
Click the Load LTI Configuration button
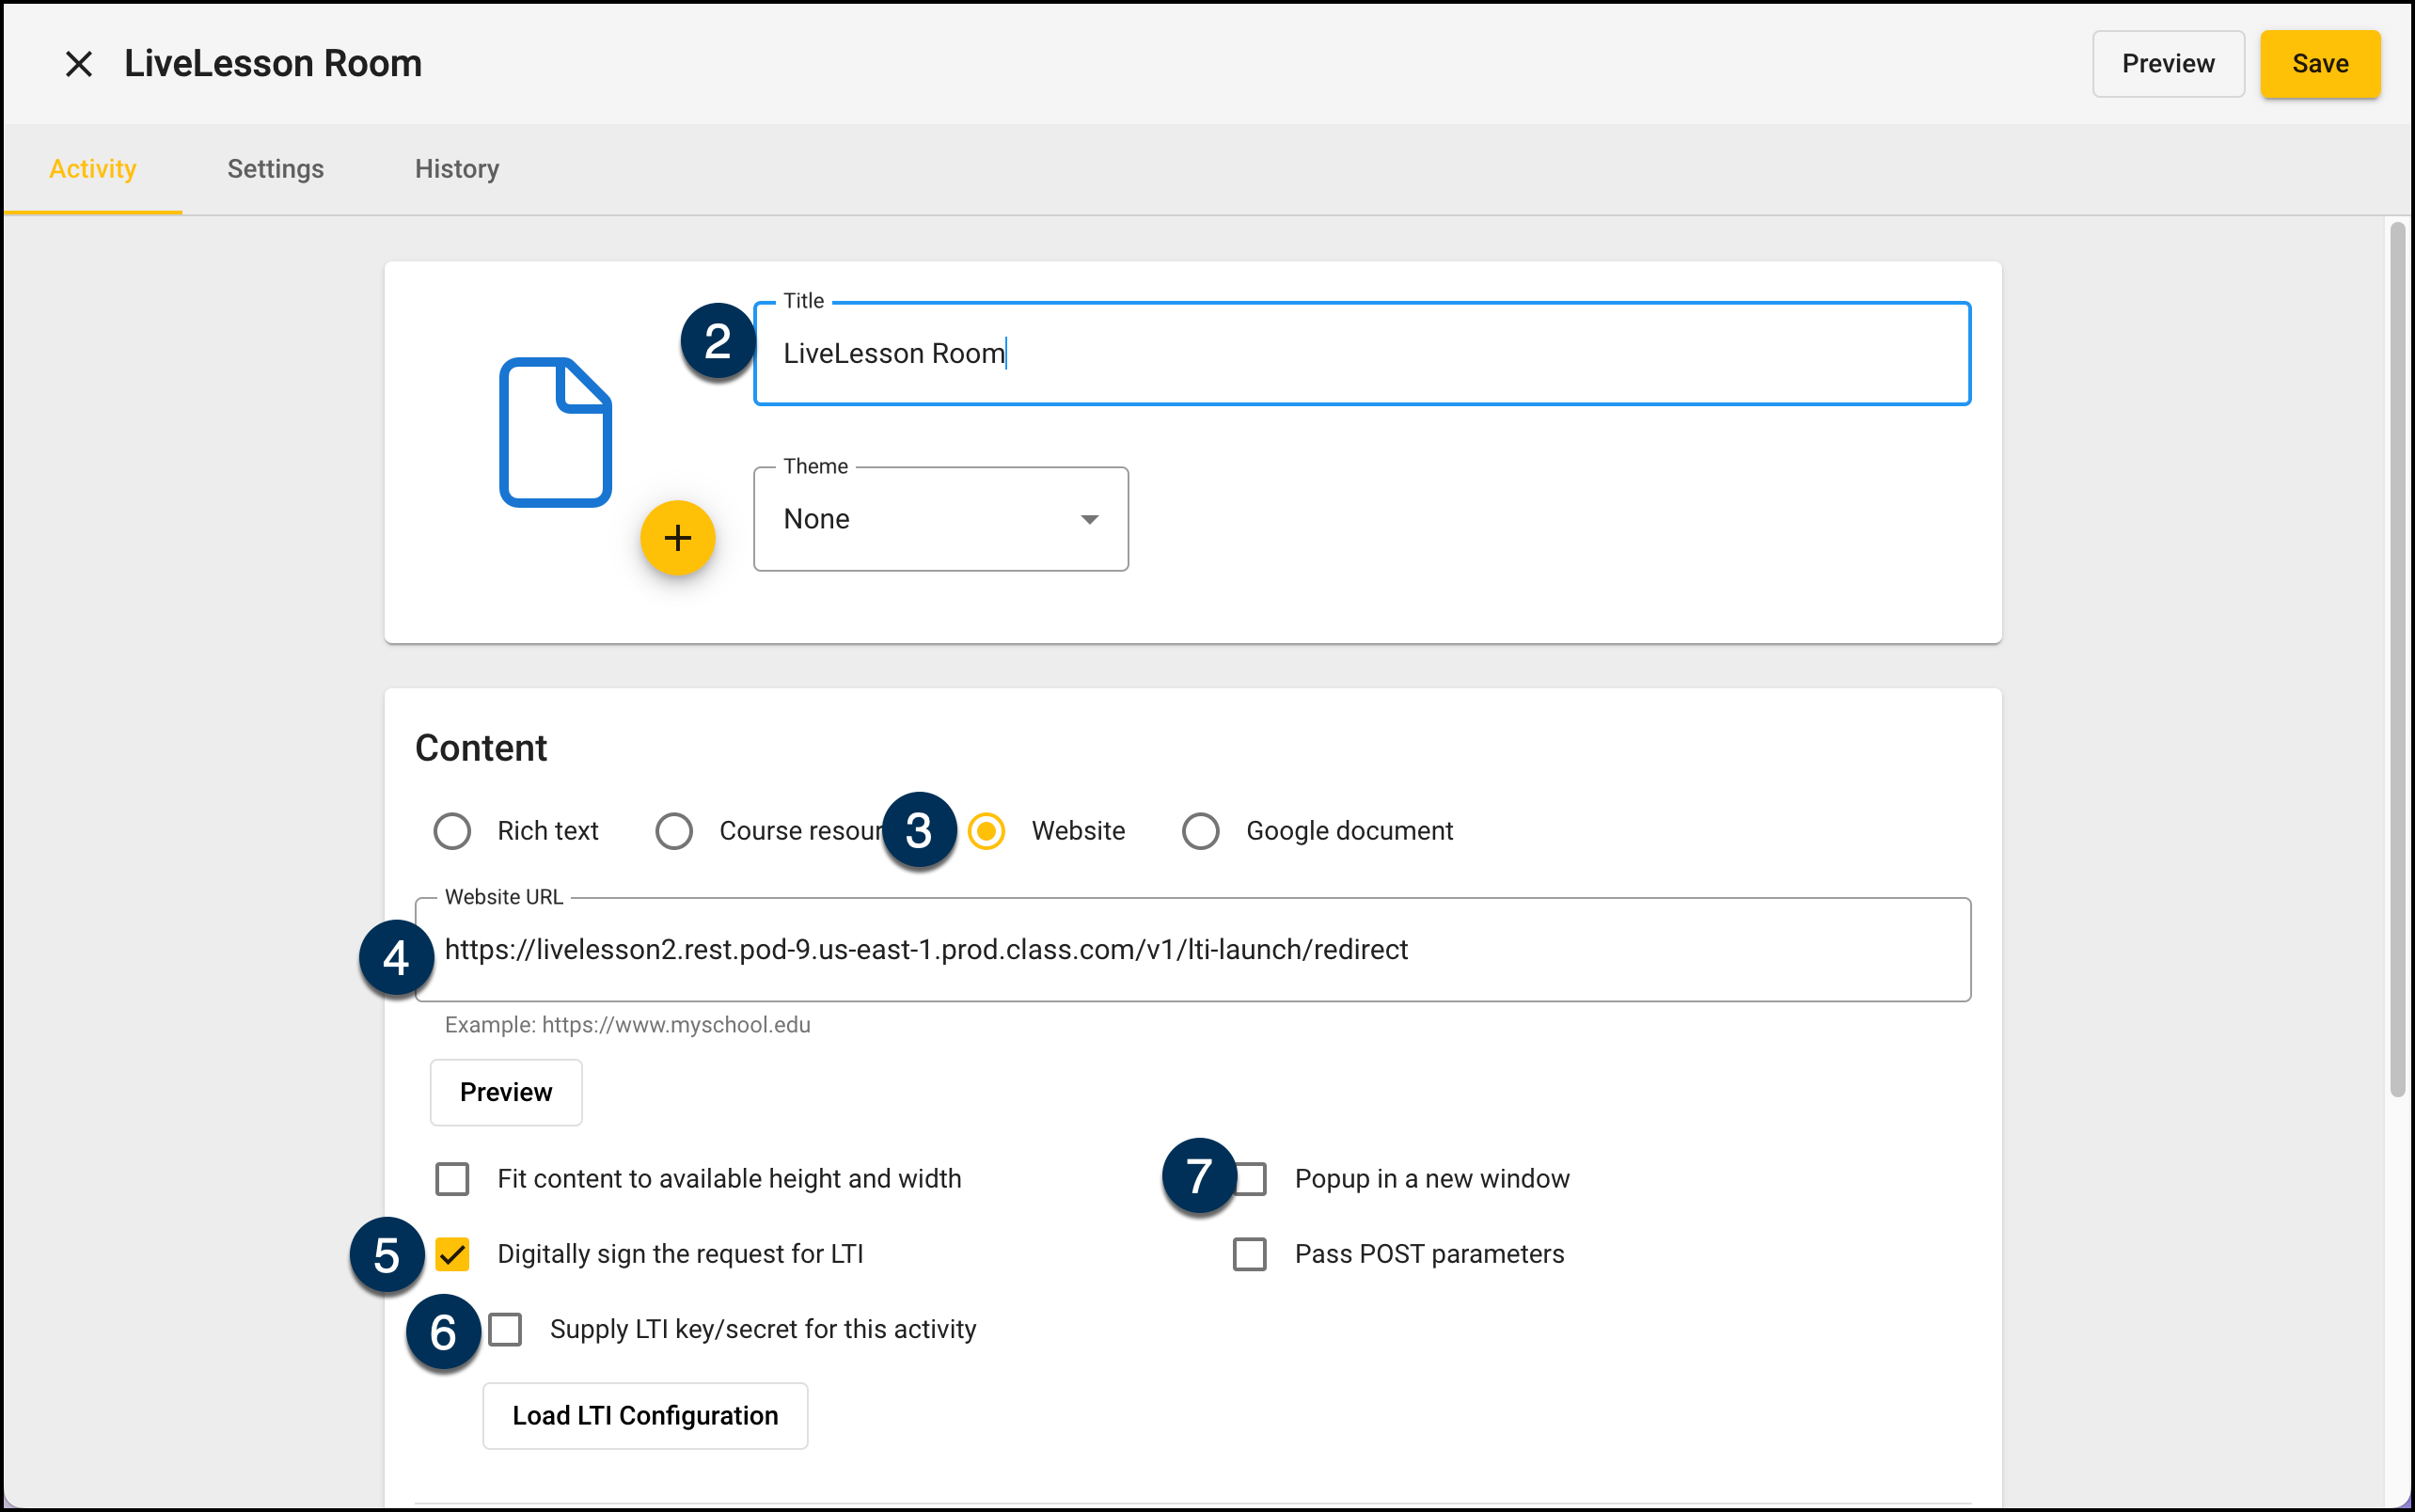[644, 1415]
